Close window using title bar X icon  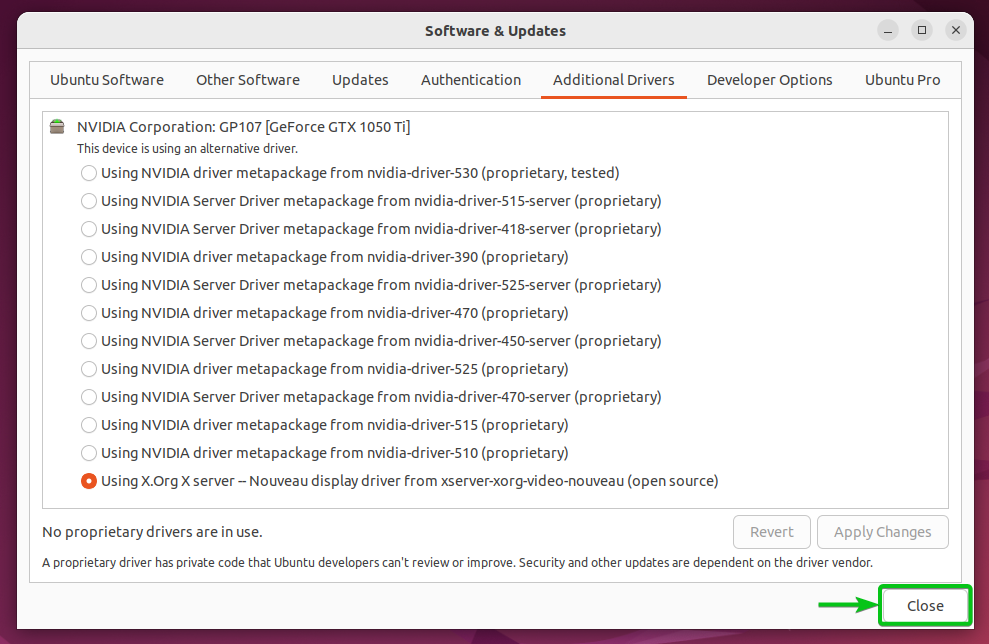pyautogui.click(x=956, y=30)
